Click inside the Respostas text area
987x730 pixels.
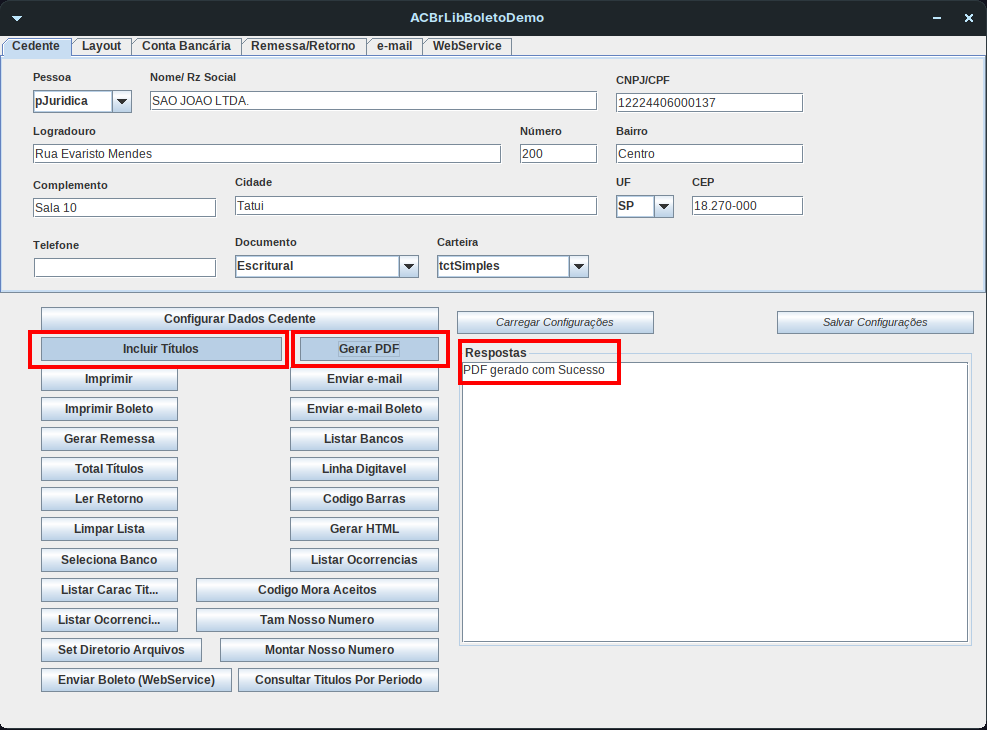(x=715, y=502)
